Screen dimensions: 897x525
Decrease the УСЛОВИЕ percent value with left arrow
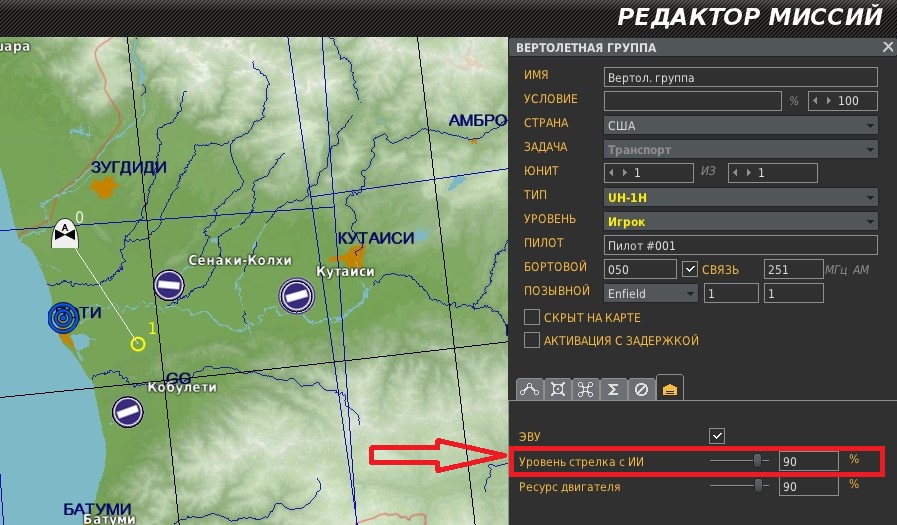coord(815,101)
